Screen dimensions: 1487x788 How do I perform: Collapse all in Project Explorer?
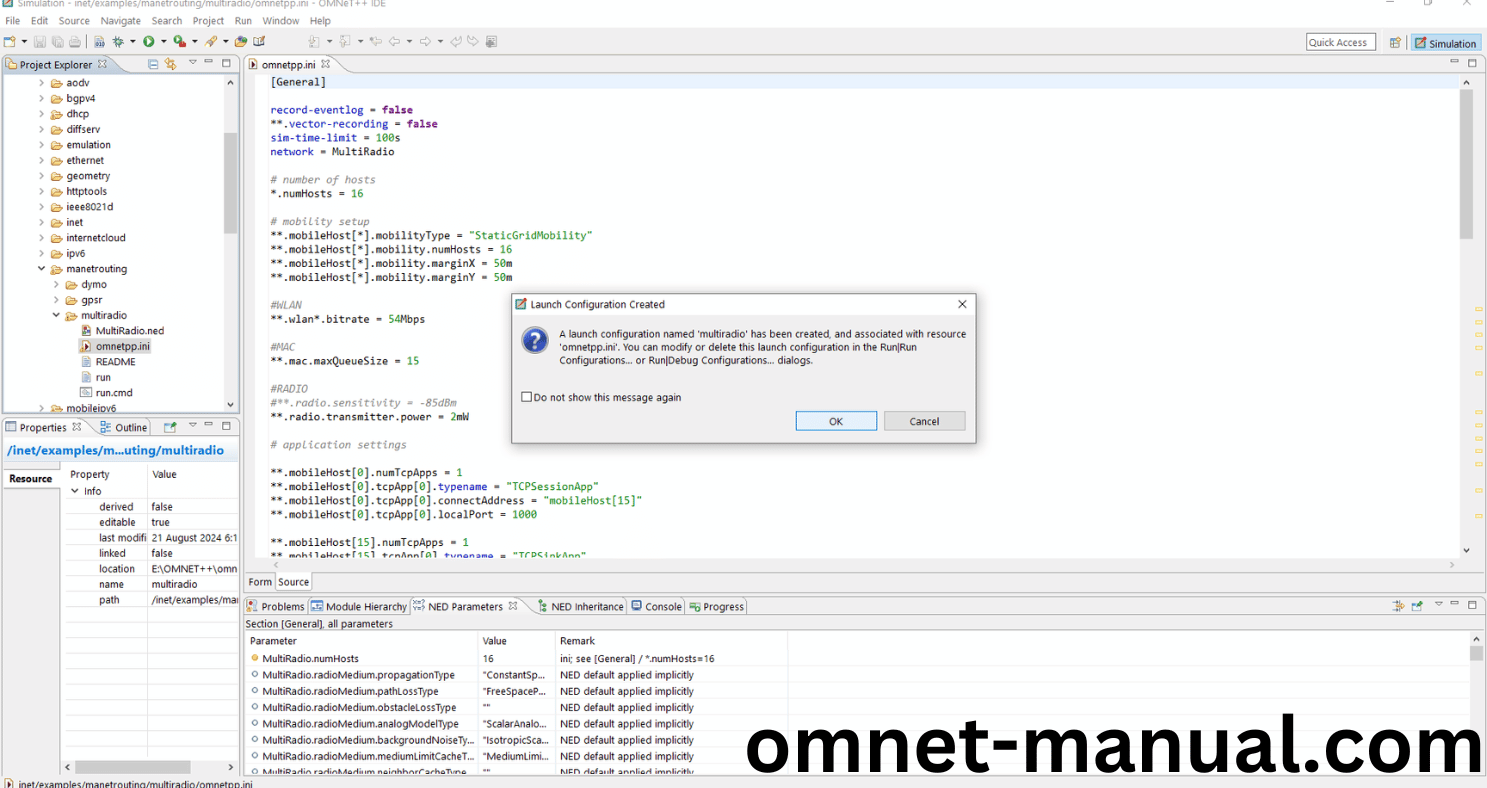point(153,64)
